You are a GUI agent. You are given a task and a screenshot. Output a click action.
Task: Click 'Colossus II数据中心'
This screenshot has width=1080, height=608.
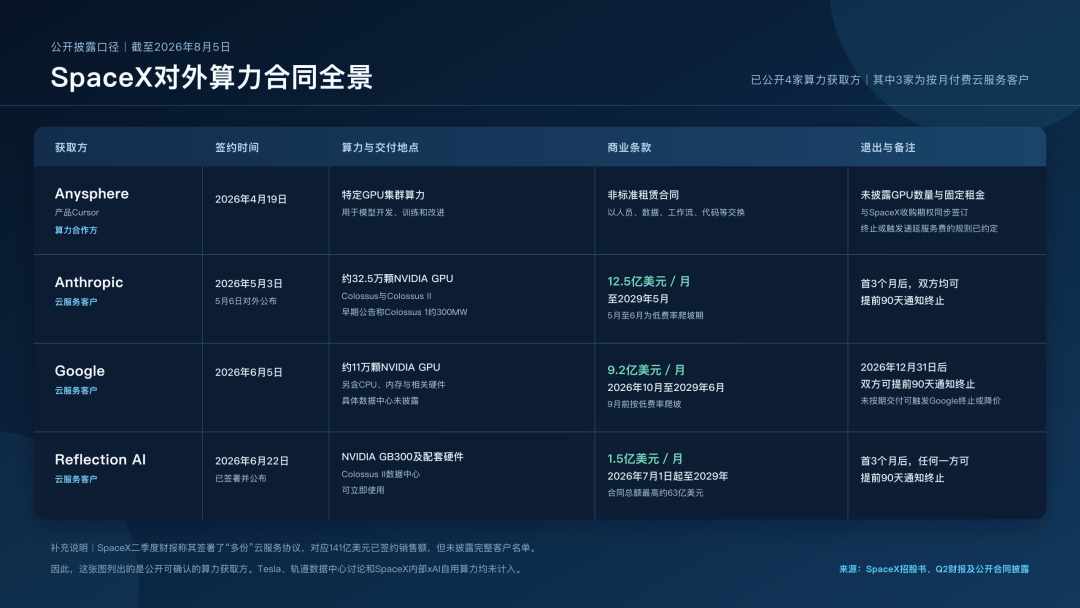point(380,474)
